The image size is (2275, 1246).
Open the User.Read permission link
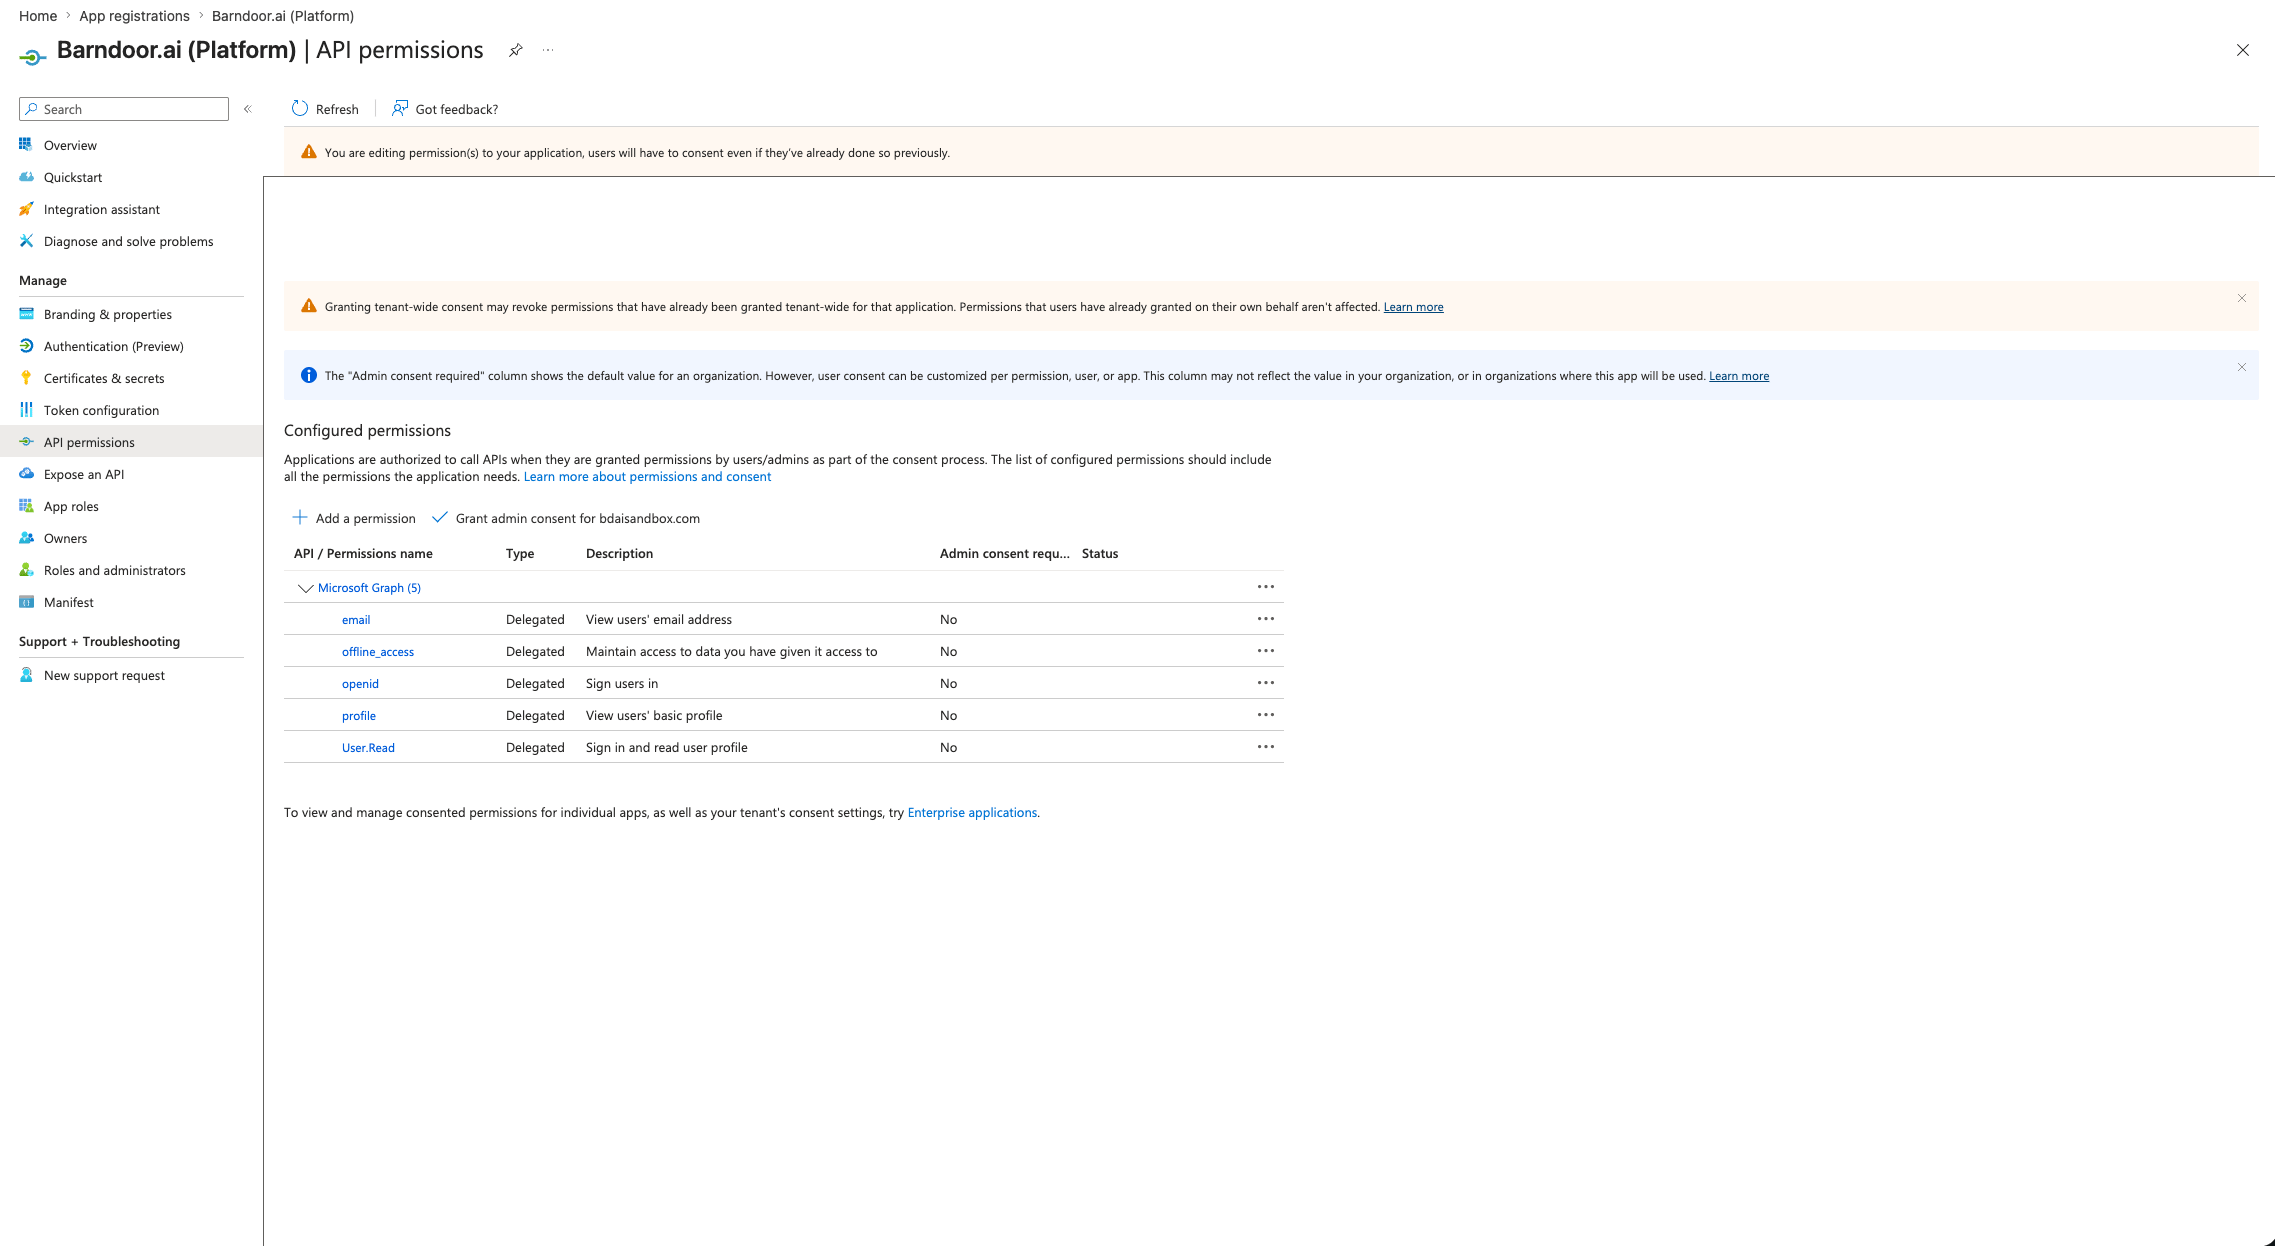click(368, 748)
